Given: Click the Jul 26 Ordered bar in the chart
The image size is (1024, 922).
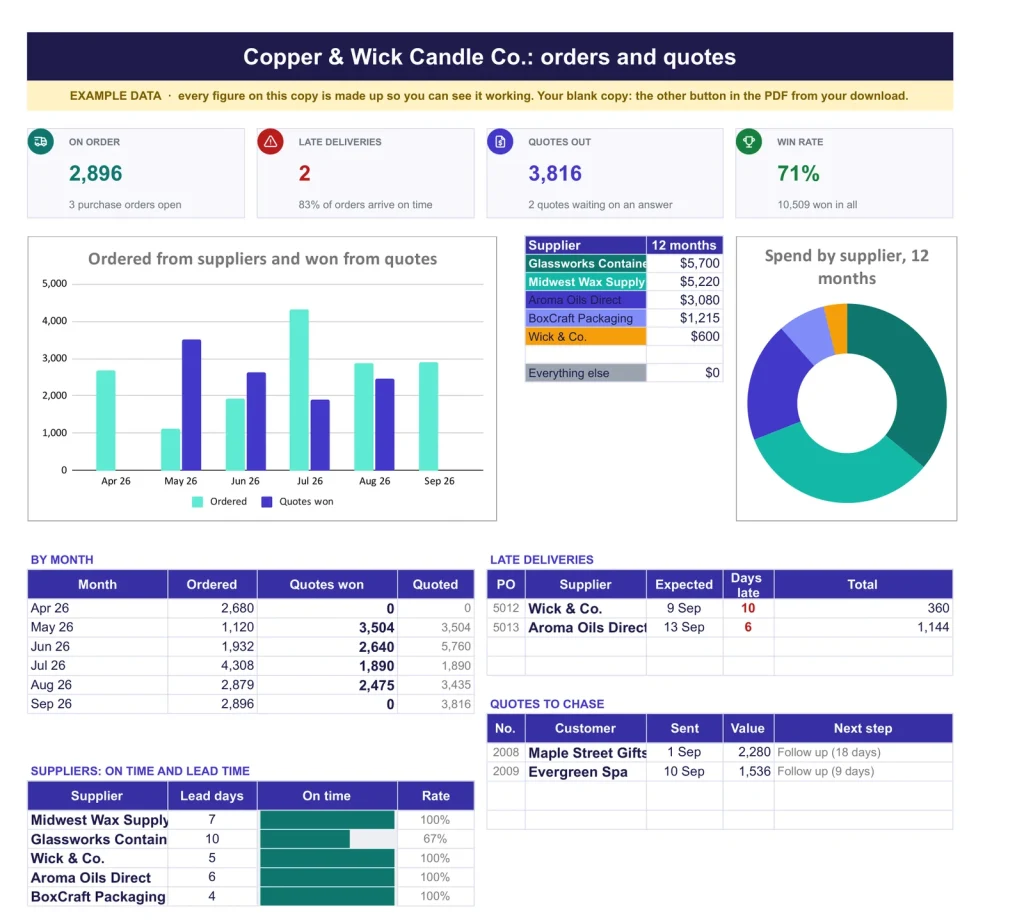Looking at the screenshot, I should (x=299, y=390).
